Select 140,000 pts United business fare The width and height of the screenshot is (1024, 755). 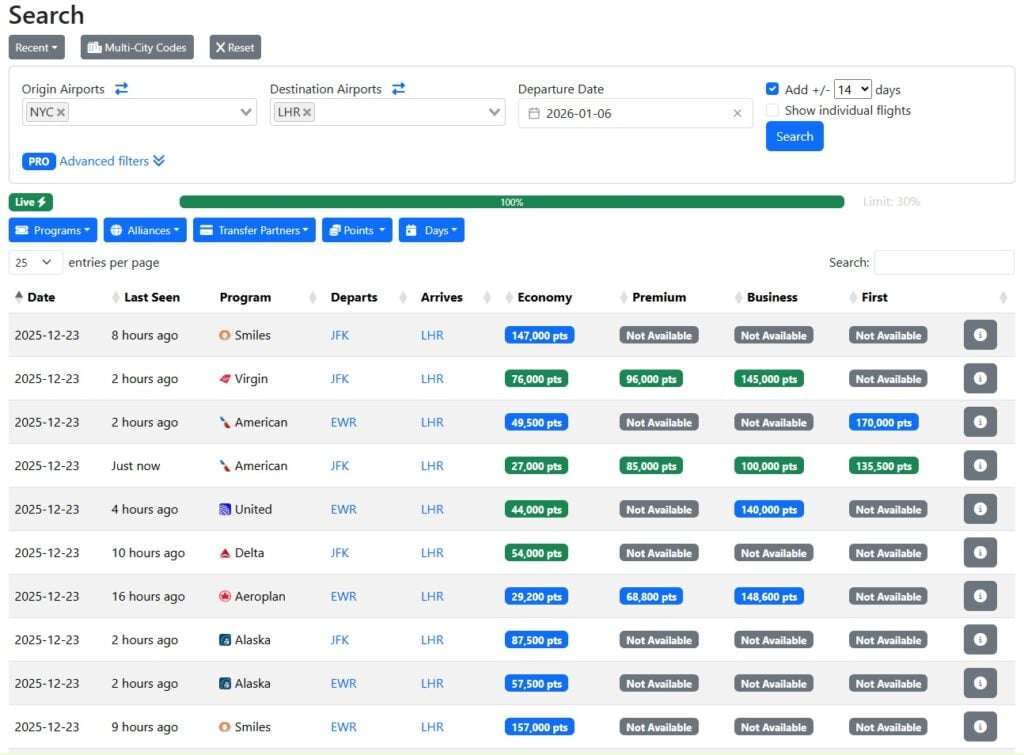tap(769, 509)
